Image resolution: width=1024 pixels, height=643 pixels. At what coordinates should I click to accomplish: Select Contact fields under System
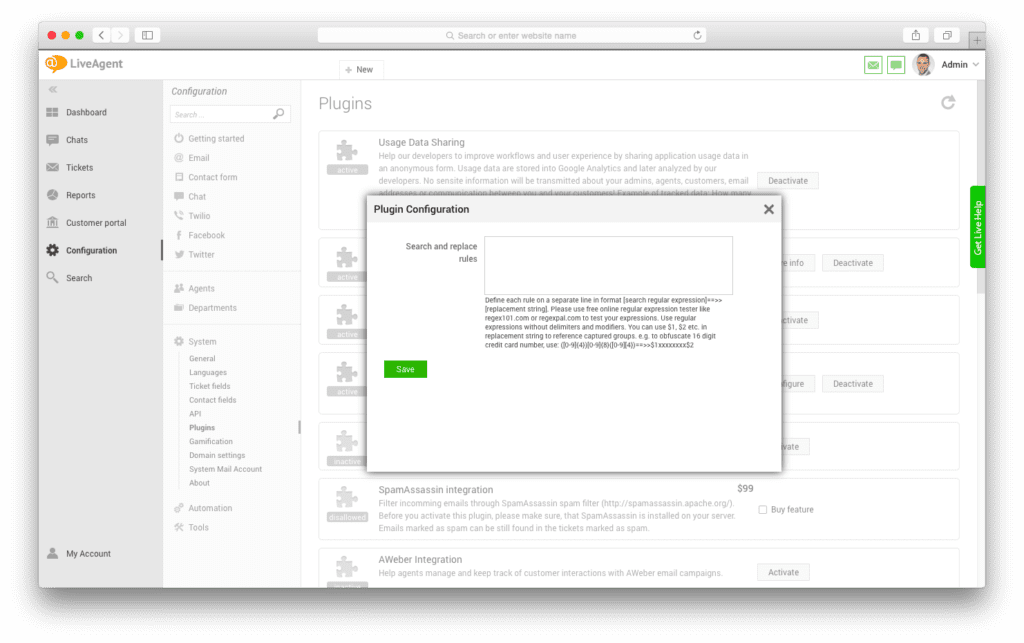[212, 400]
